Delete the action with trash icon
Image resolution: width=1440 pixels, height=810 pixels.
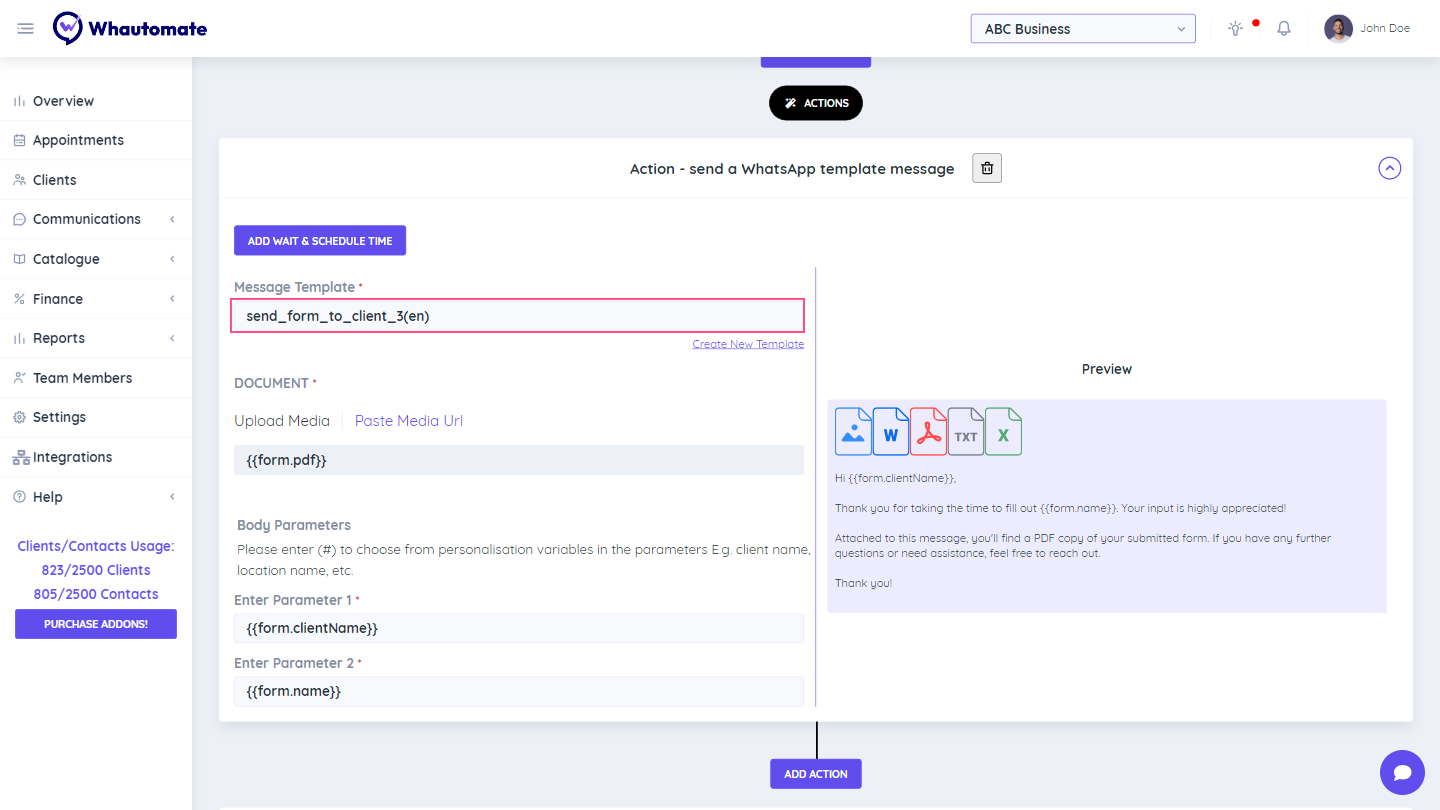(987, 169)
